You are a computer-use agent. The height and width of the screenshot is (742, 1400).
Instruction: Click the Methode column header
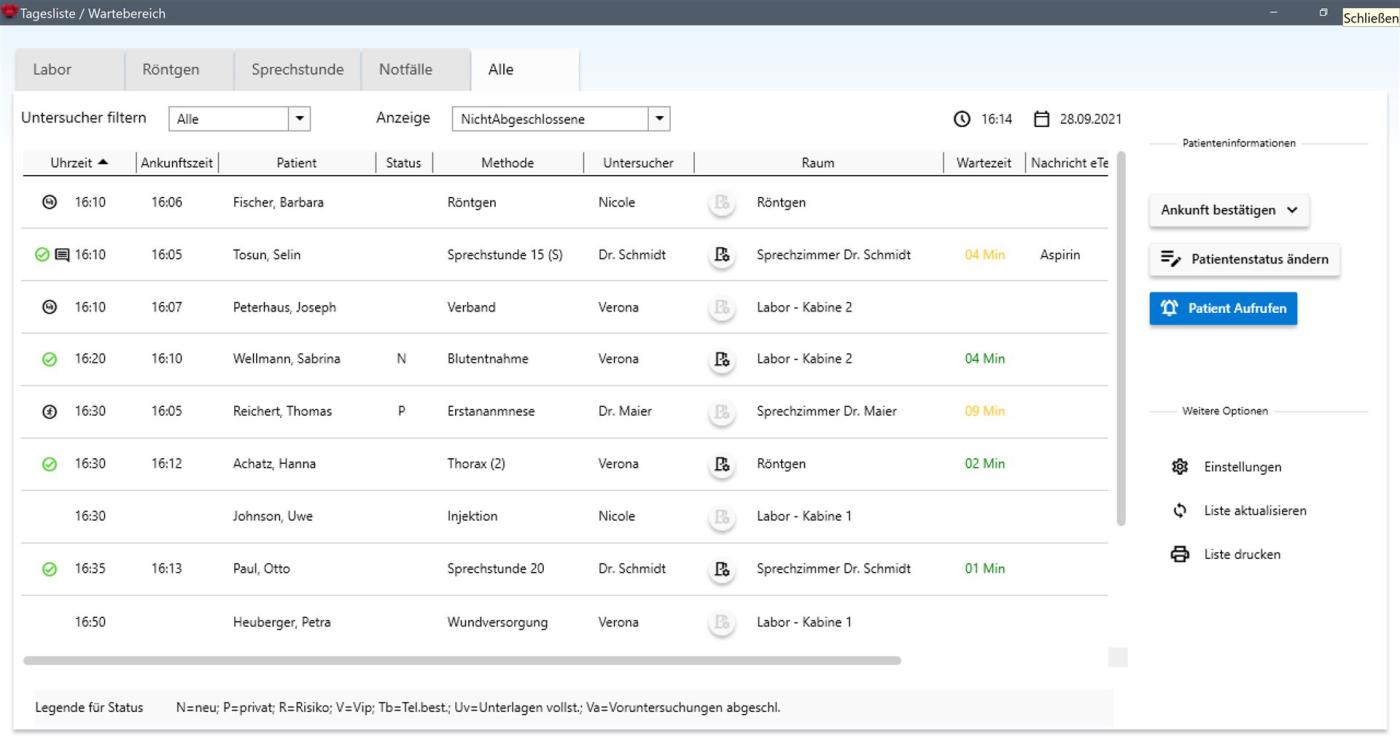[508, 163]
